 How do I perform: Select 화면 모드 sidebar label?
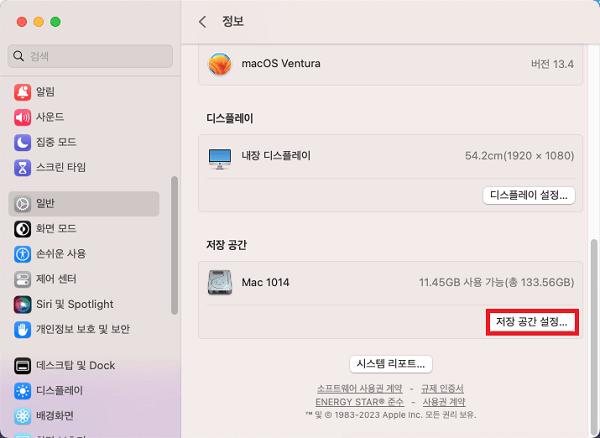56,229
